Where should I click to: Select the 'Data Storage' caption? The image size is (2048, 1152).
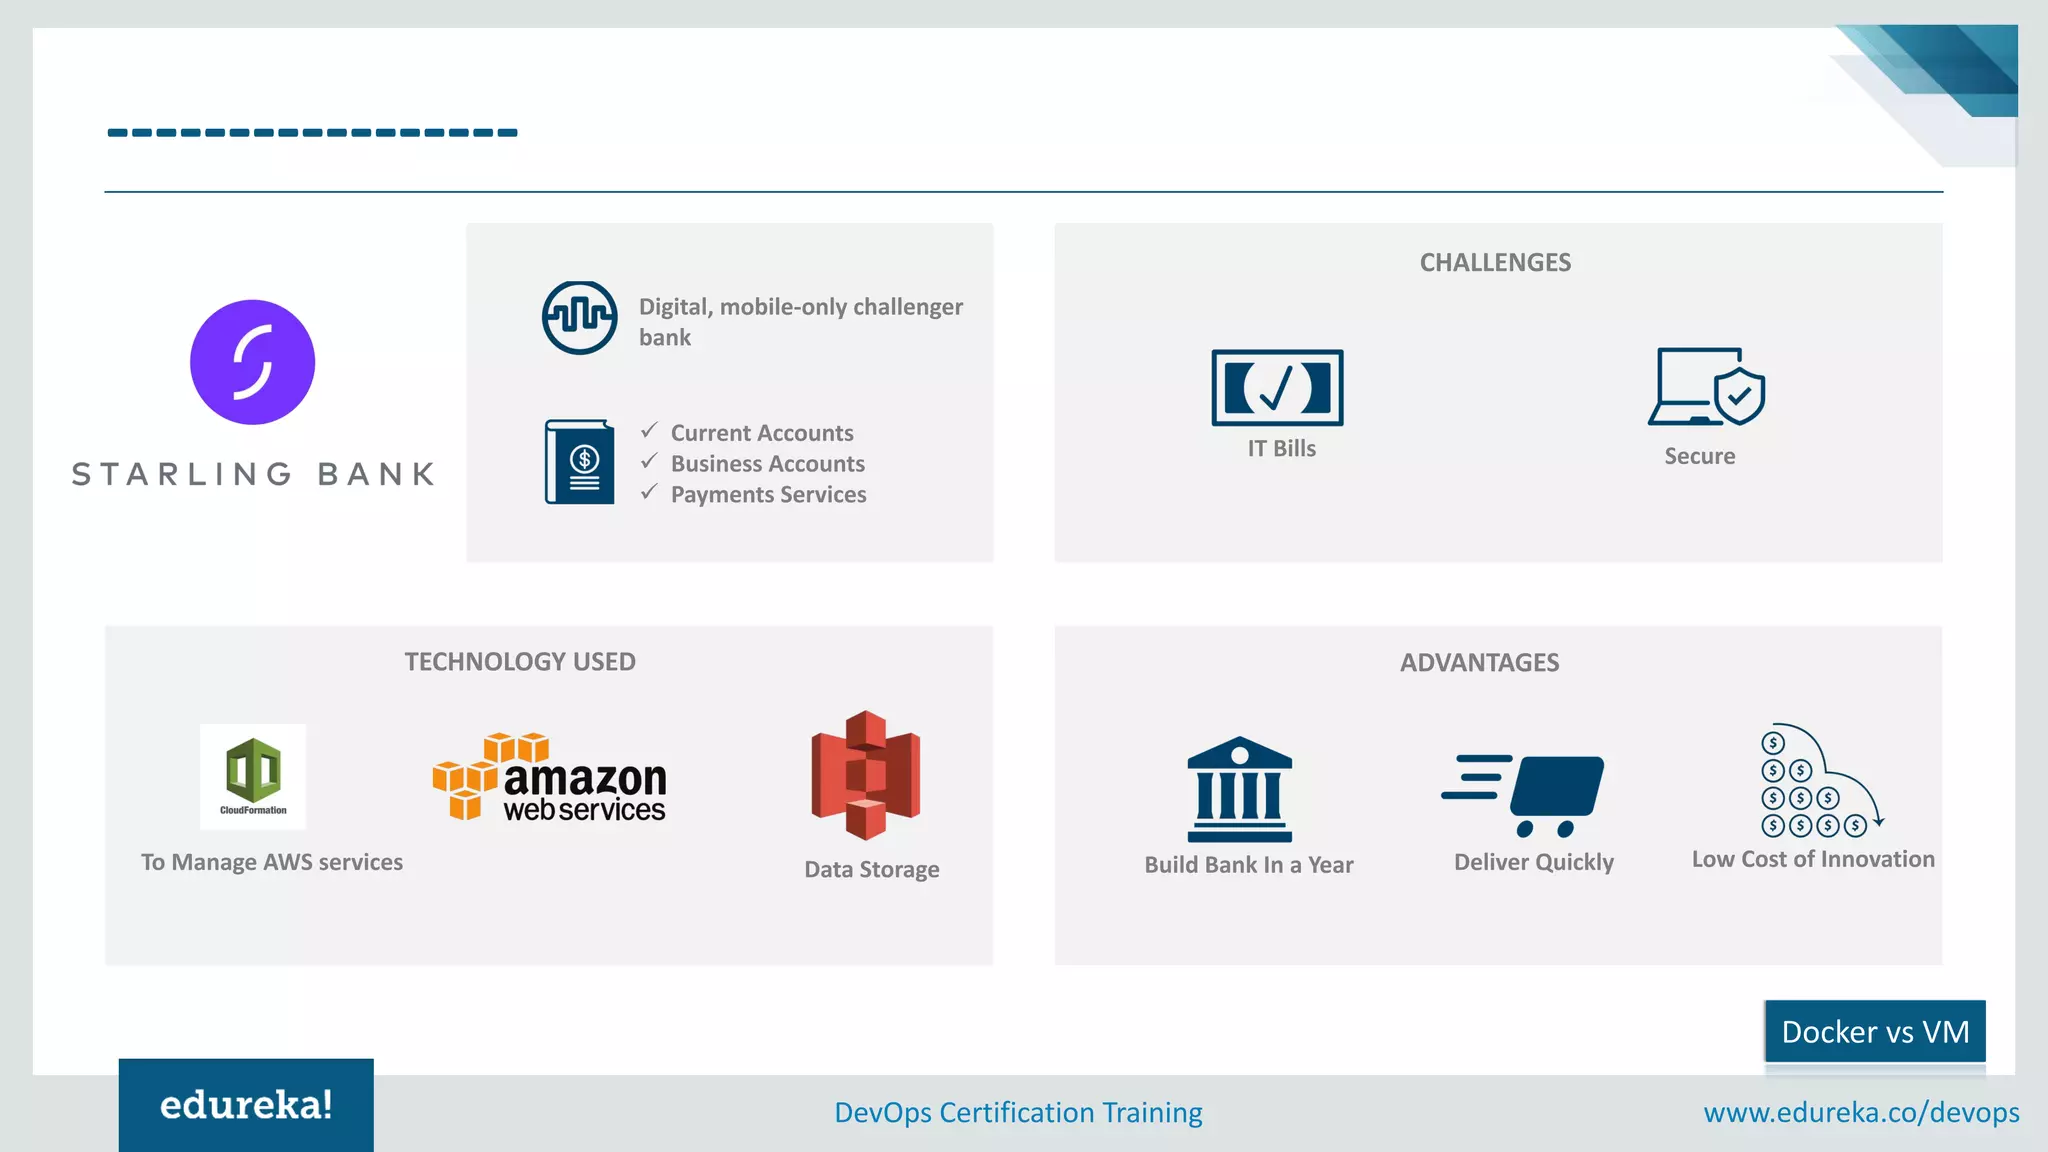(x=872, y=869)
